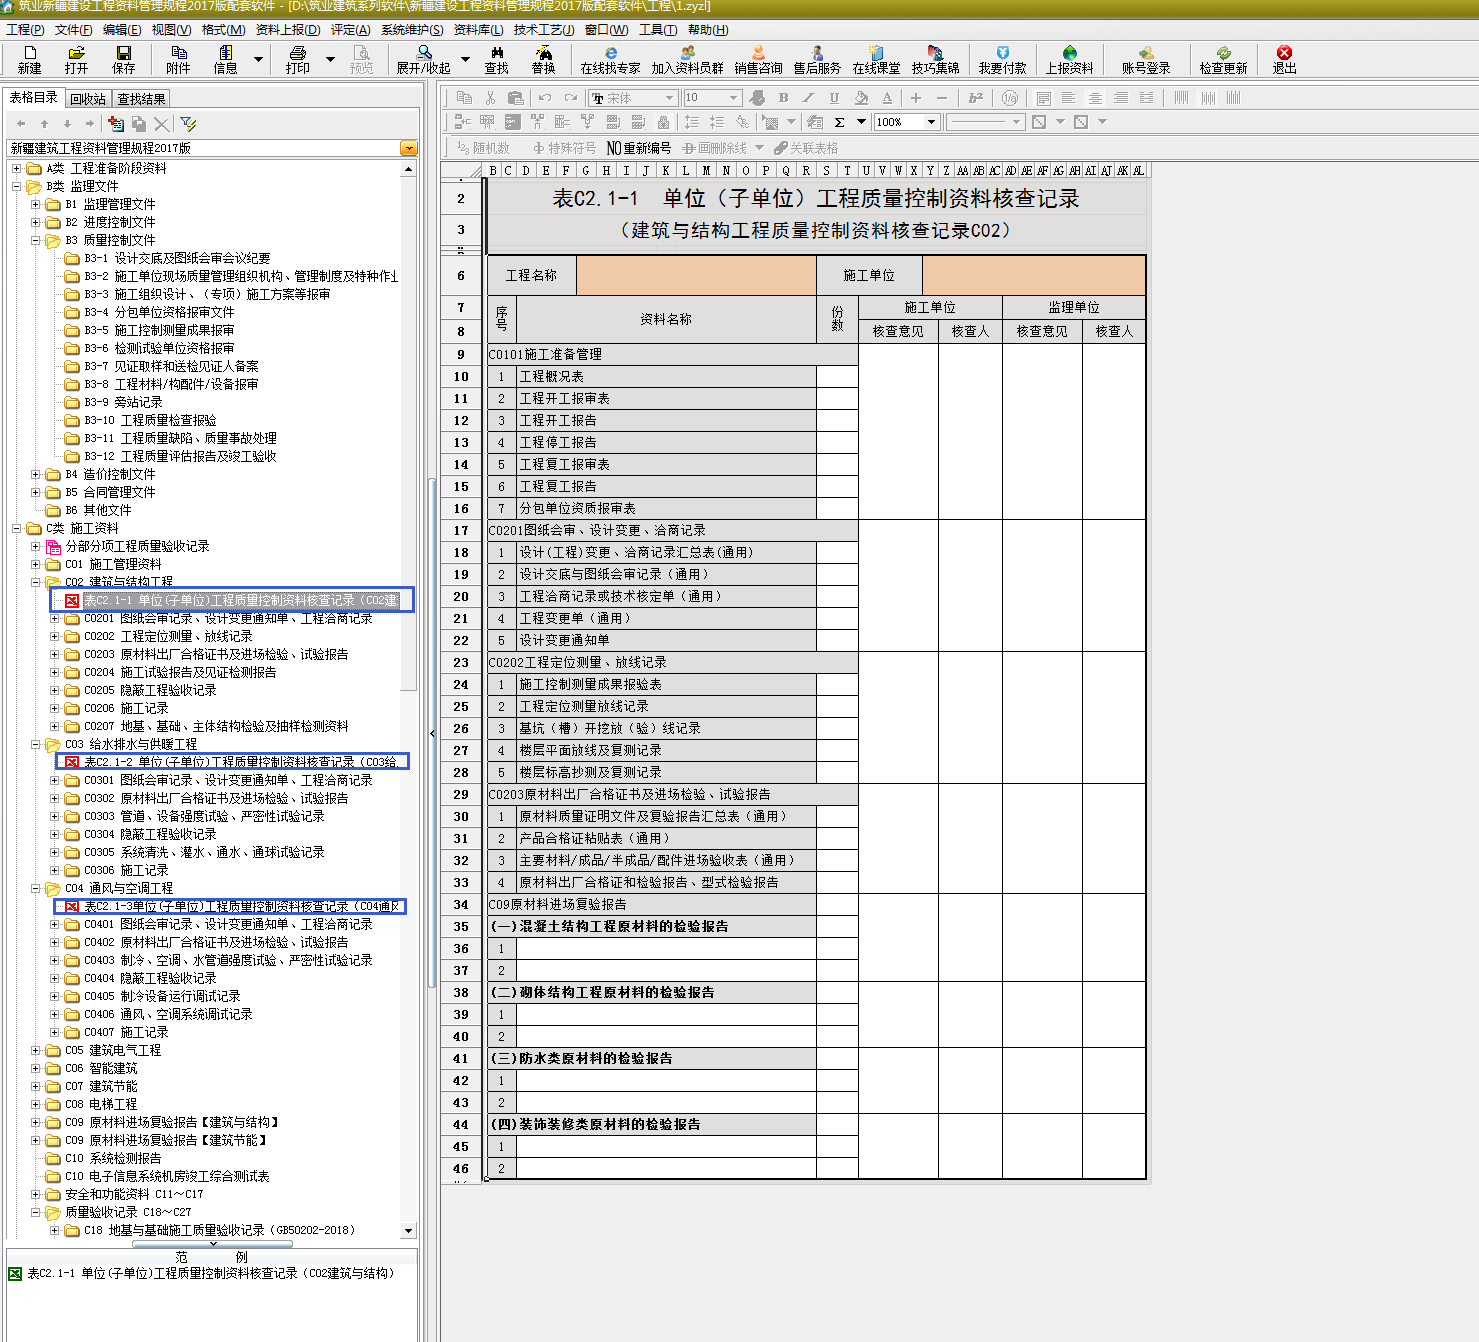Open the 帮助(H) menu

tap(708, 30)
